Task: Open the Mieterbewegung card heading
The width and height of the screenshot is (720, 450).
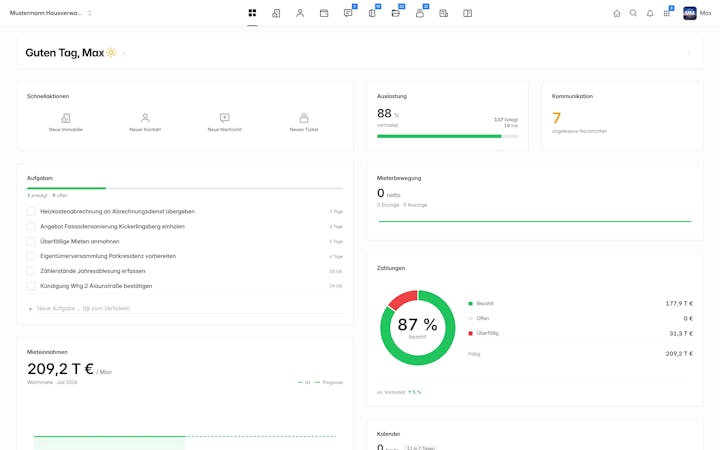Action: pos(399,178)
